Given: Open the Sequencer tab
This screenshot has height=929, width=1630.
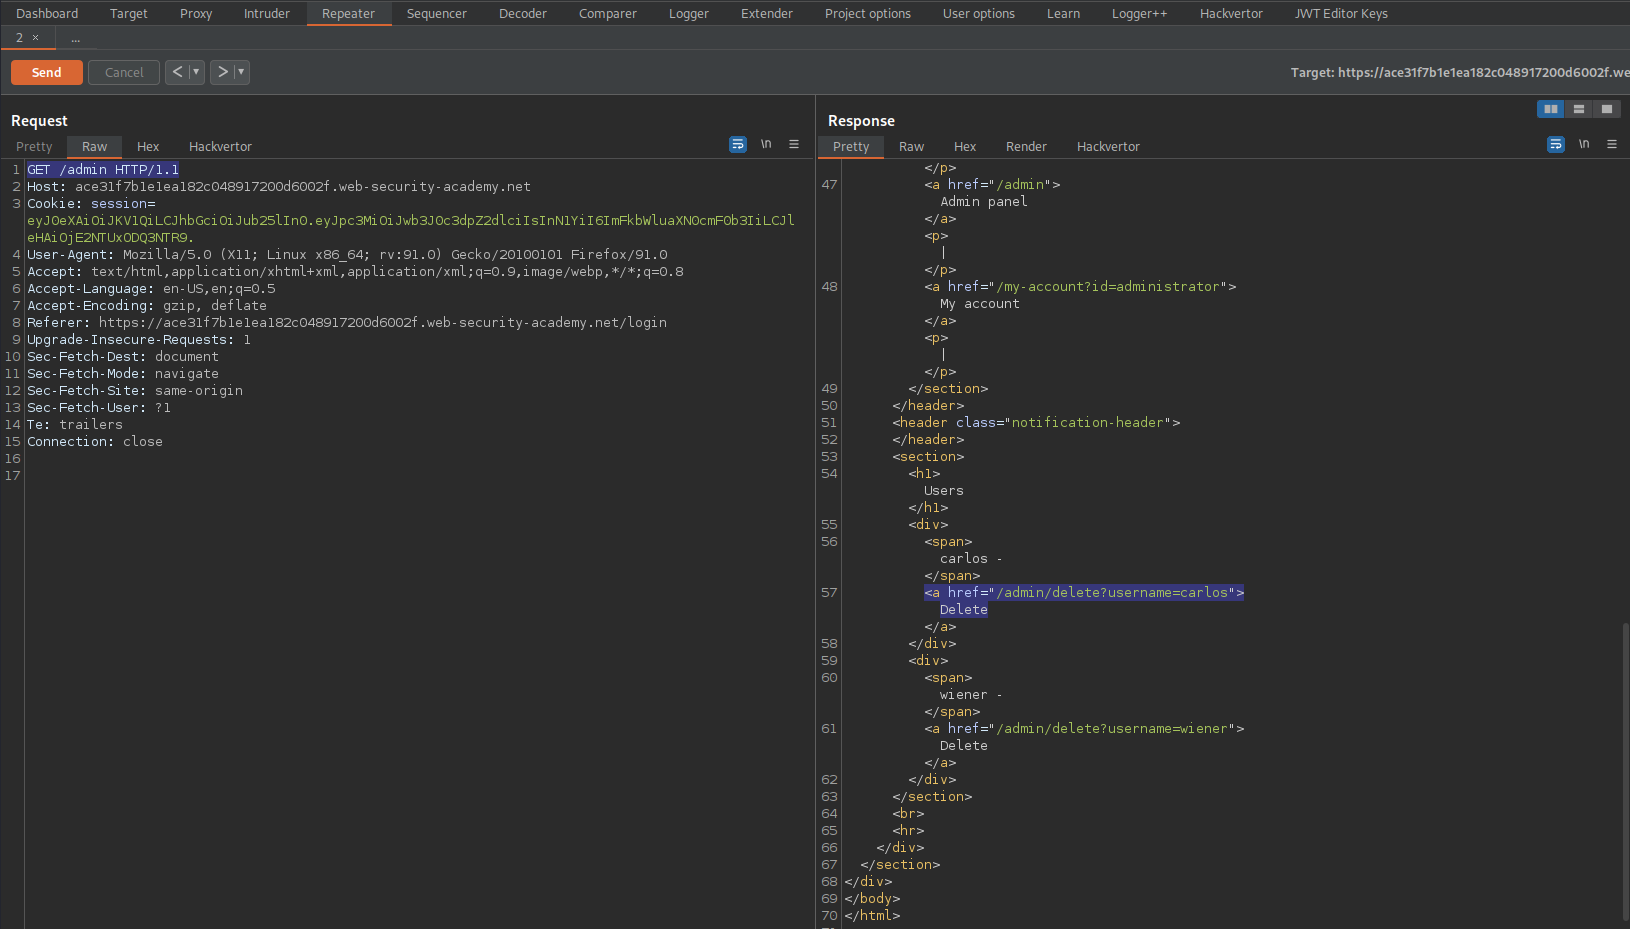Looking at the screenshot, I should click(x=437, y=13).
